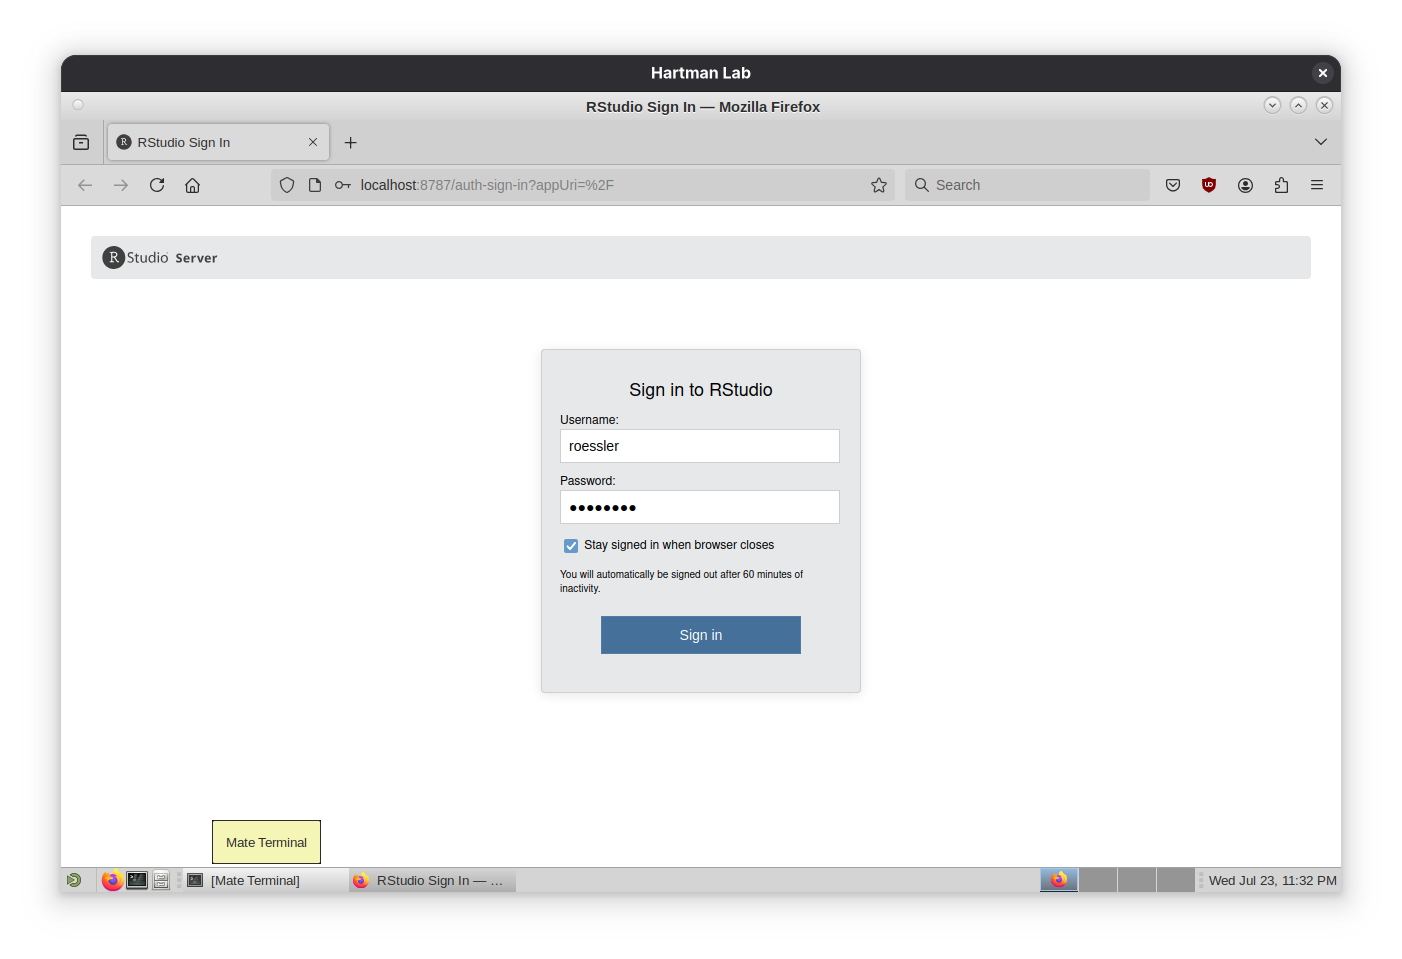Viewport: 1402px width, 959px height.
Task: Save page to Pocket
Action: [1173, 185]
